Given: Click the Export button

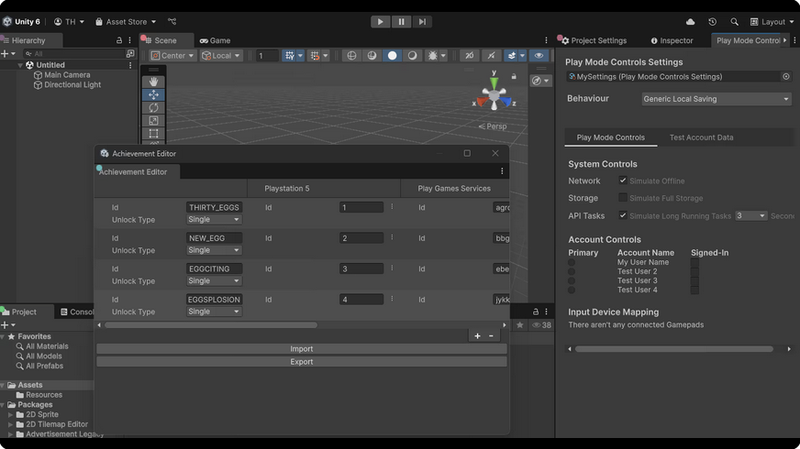Looking at the screenshot, I should tap(301, 362).
